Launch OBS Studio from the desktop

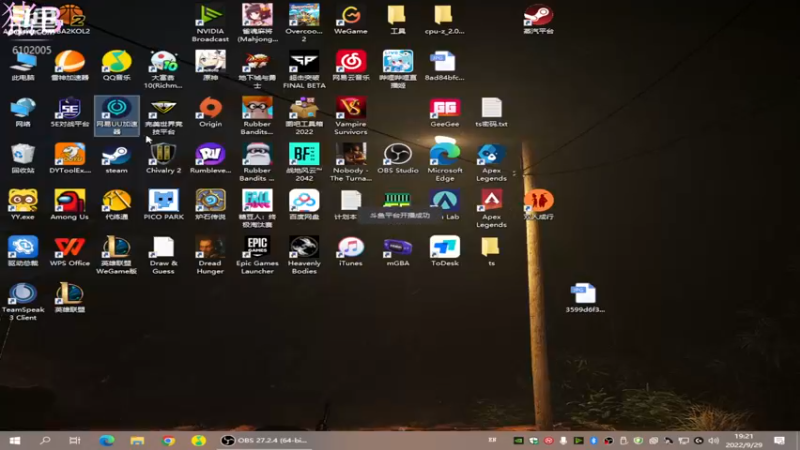click(x=397, y=159)
